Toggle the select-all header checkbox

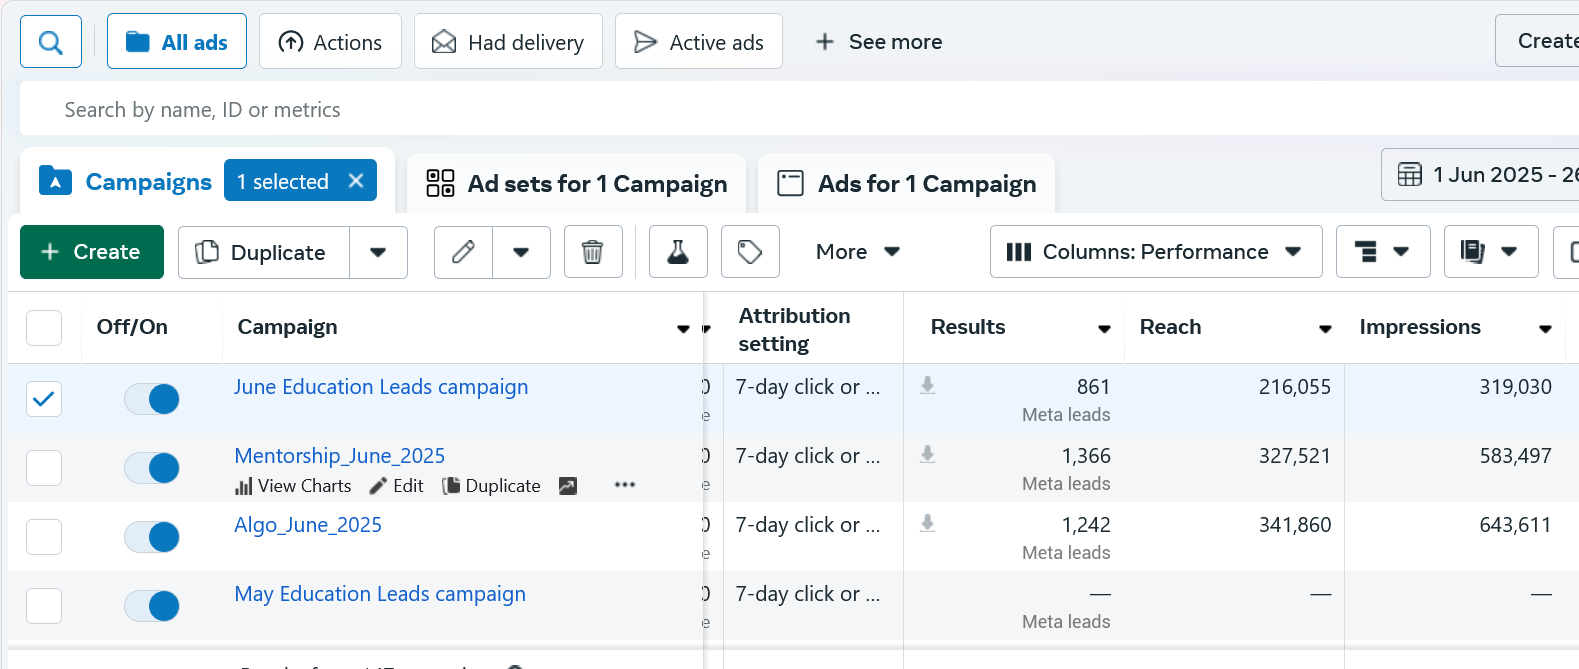[x=44, y=328]
